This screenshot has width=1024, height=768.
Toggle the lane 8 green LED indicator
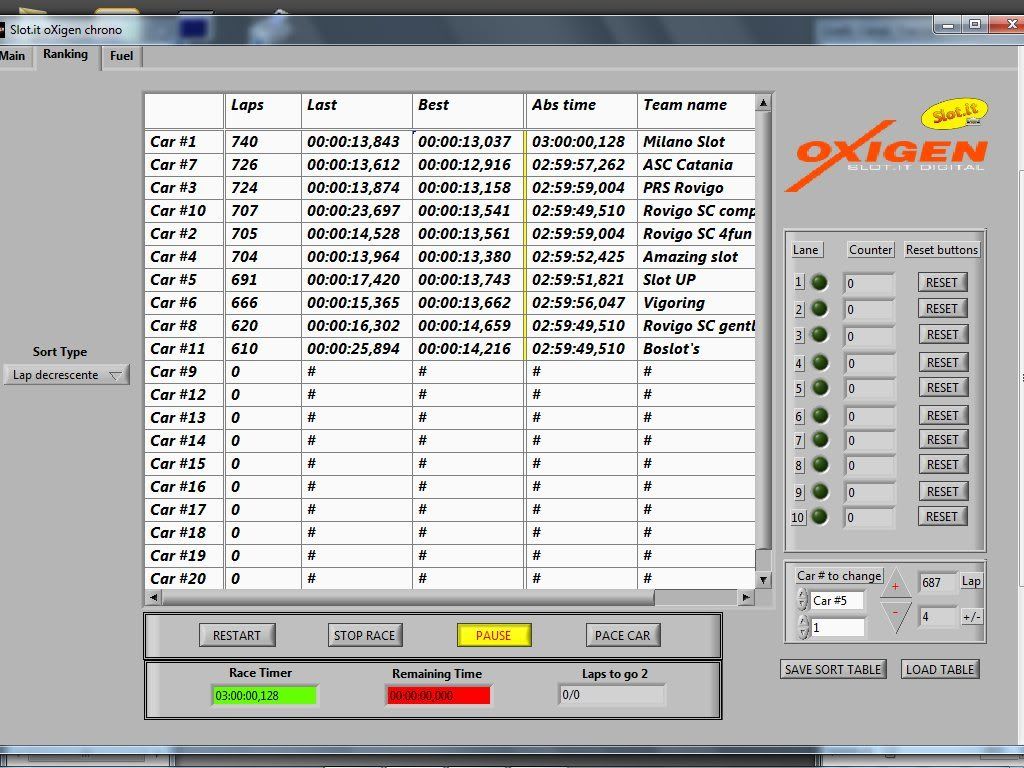pos(819,465)
